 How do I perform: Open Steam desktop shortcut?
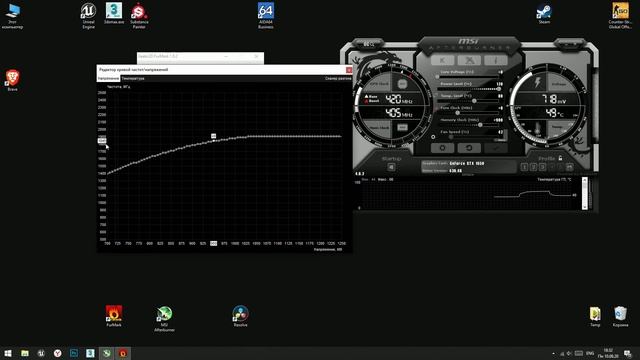coord(544,14)
